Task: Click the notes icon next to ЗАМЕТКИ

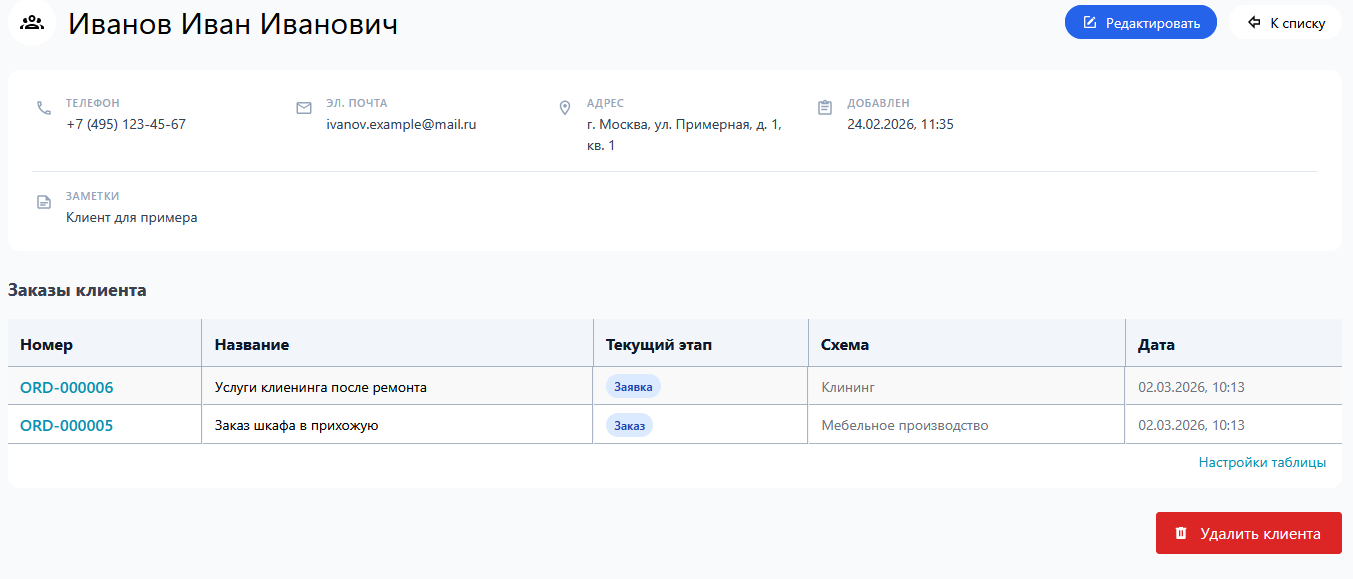Action: (43, 202)
